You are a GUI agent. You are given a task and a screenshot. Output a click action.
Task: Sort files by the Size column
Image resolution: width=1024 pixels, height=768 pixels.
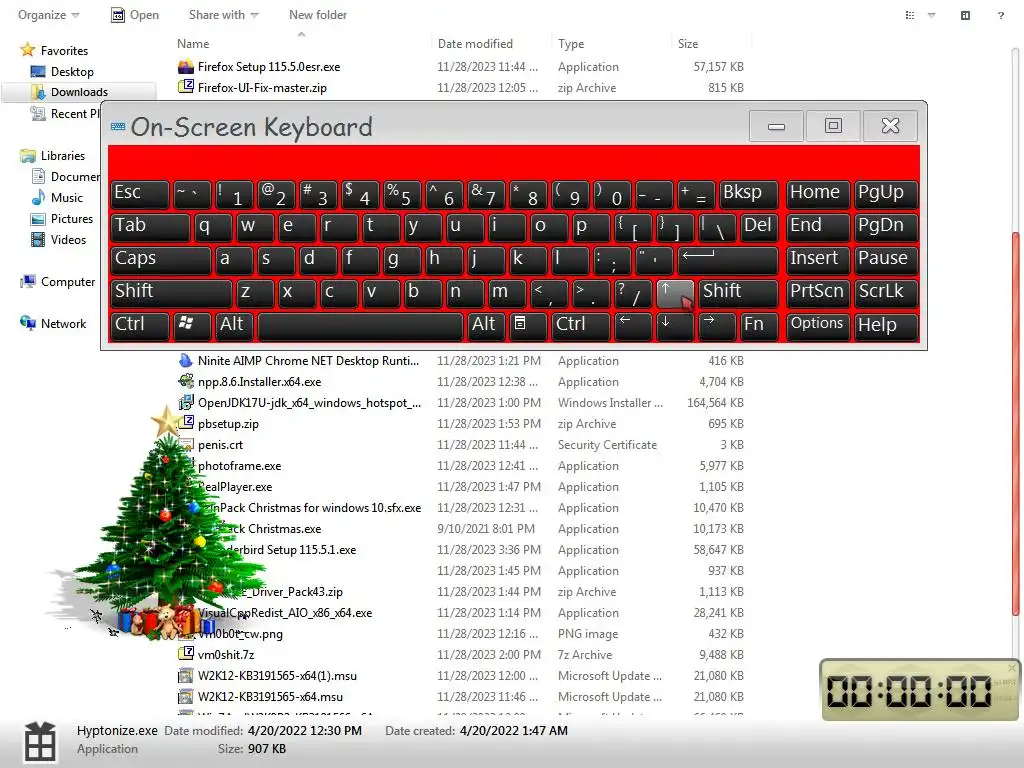(x=688, y=44)
